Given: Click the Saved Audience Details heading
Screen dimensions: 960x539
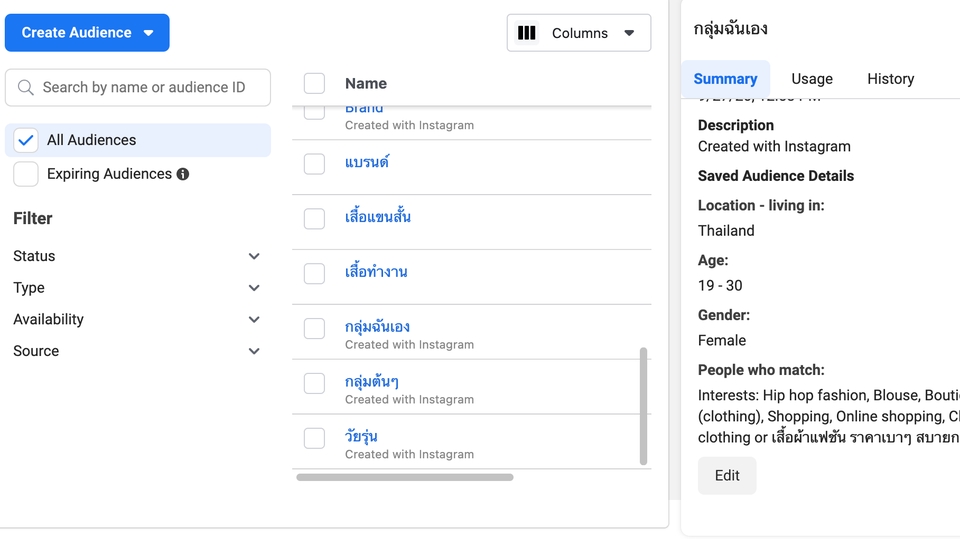Looking at the screenshot, I should [x=776, y=176].
